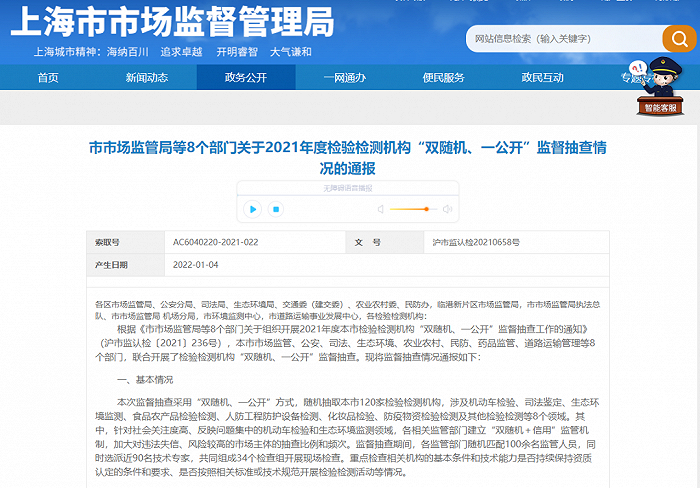Click the loud volume speaker icon
The width and height of the screenshot is (700, 488).
point(447,209)
